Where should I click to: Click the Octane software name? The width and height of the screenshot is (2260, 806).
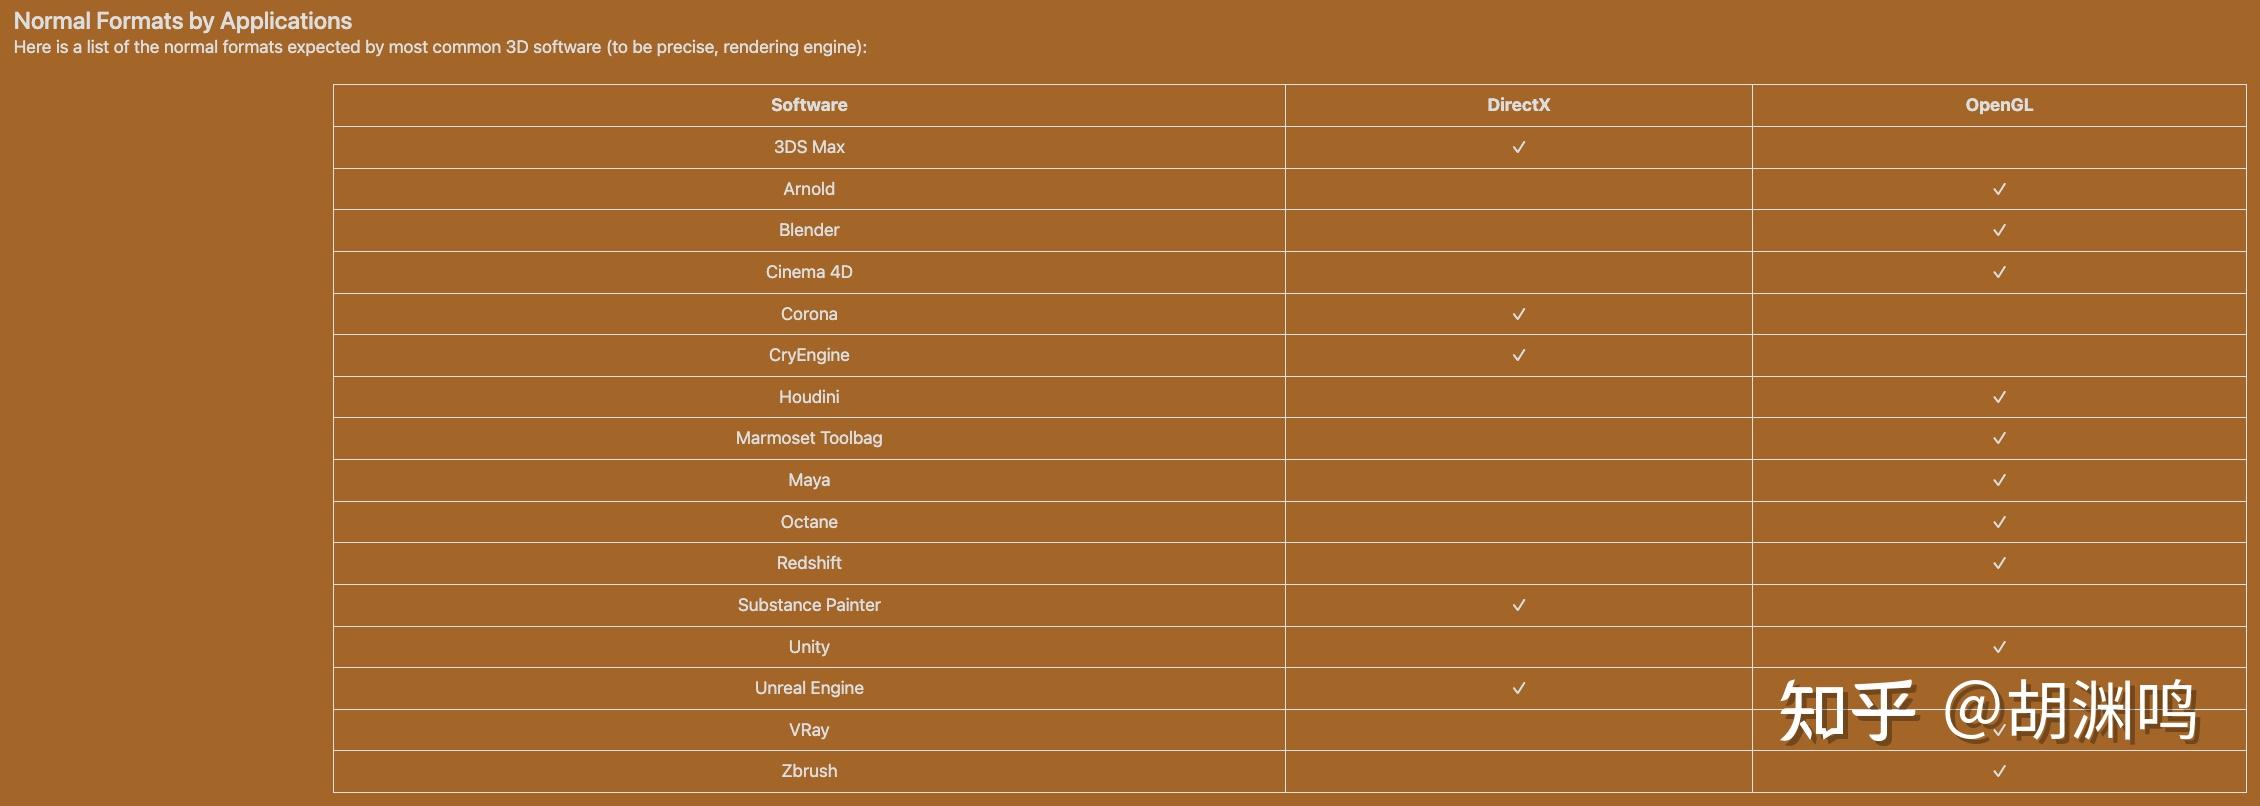click(809, 522)
